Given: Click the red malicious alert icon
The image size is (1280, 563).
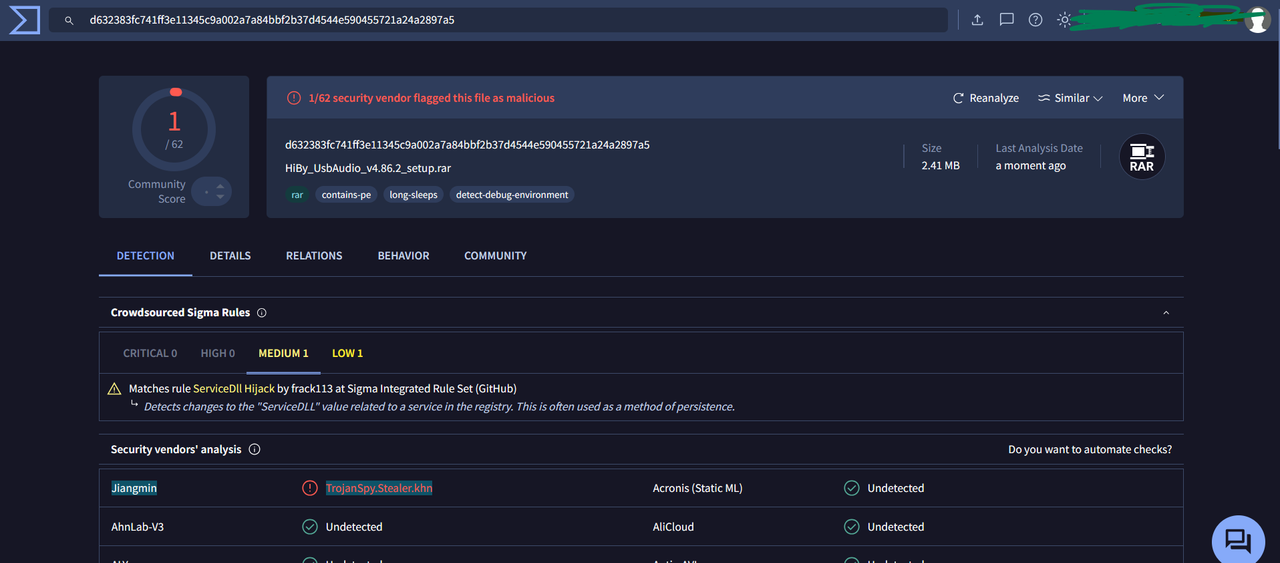Looking at the screenshot, I should [294, 98].
